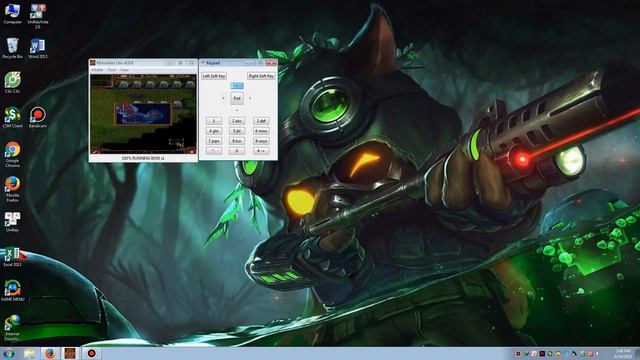Click the highlighted up arrow pad button
The width and height of the screenshot is (640, 360).
click(237, 86)
